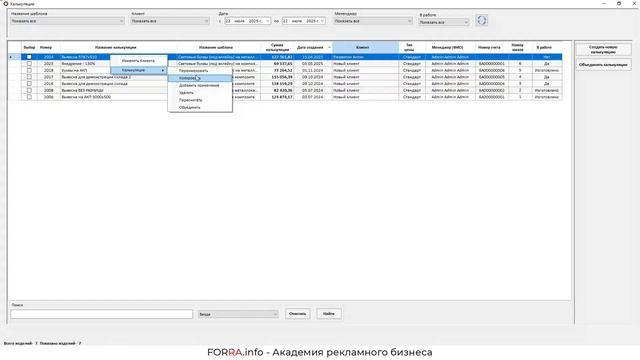
Task: Tick the checkbox in row number 2018
Action: 29,70
